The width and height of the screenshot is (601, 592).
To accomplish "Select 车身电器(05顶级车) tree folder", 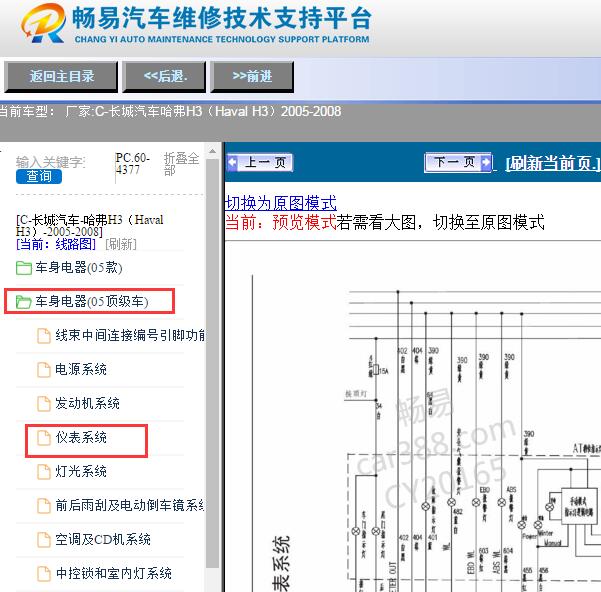I will click(x=92, y=302).
